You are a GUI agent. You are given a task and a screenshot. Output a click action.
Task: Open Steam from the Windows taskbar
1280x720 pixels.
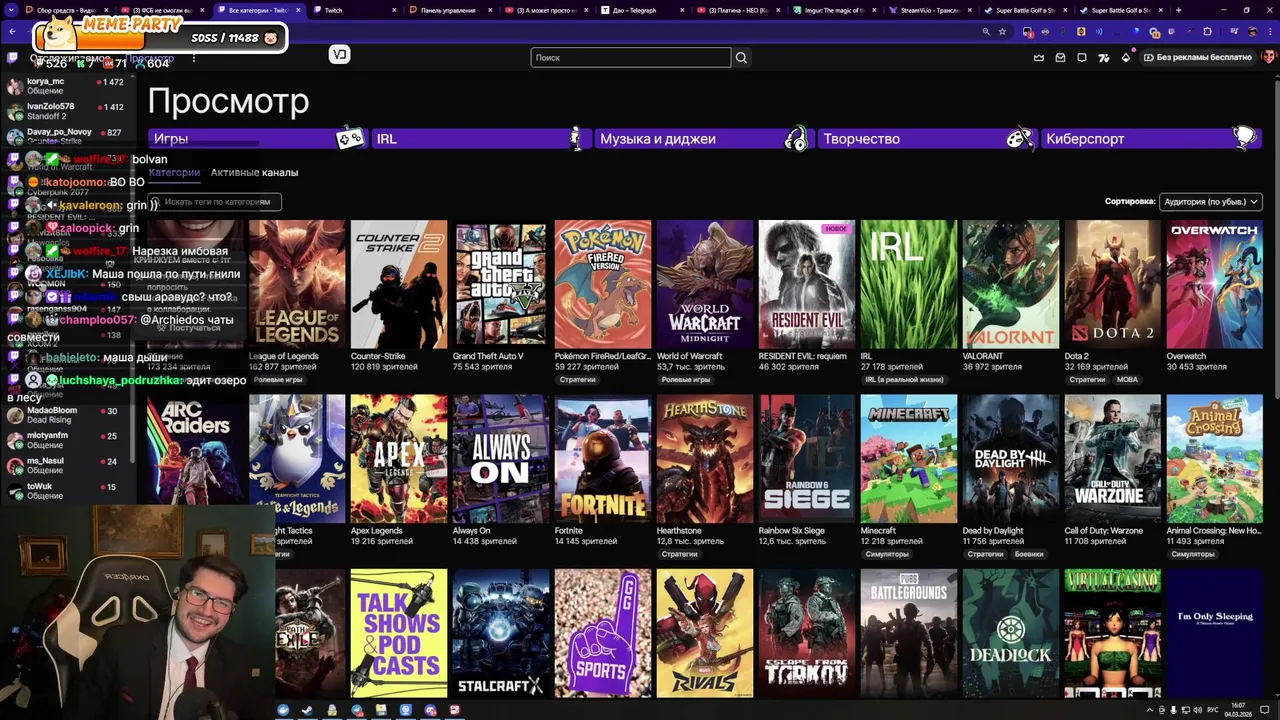(307, 710)
